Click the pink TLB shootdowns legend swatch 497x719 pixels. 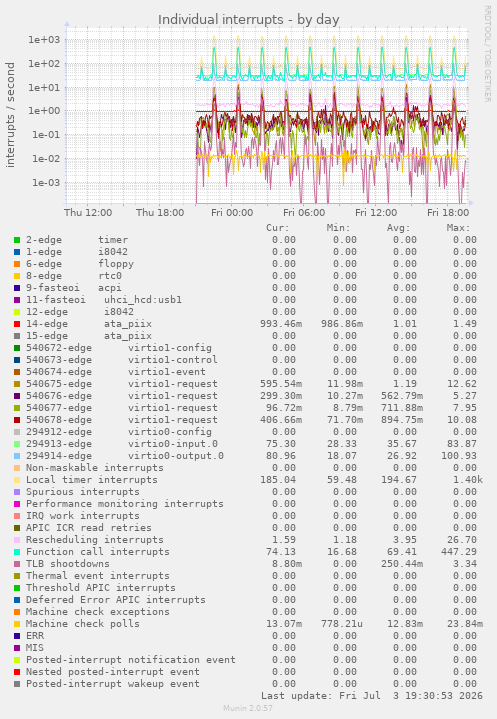point(17,564)
